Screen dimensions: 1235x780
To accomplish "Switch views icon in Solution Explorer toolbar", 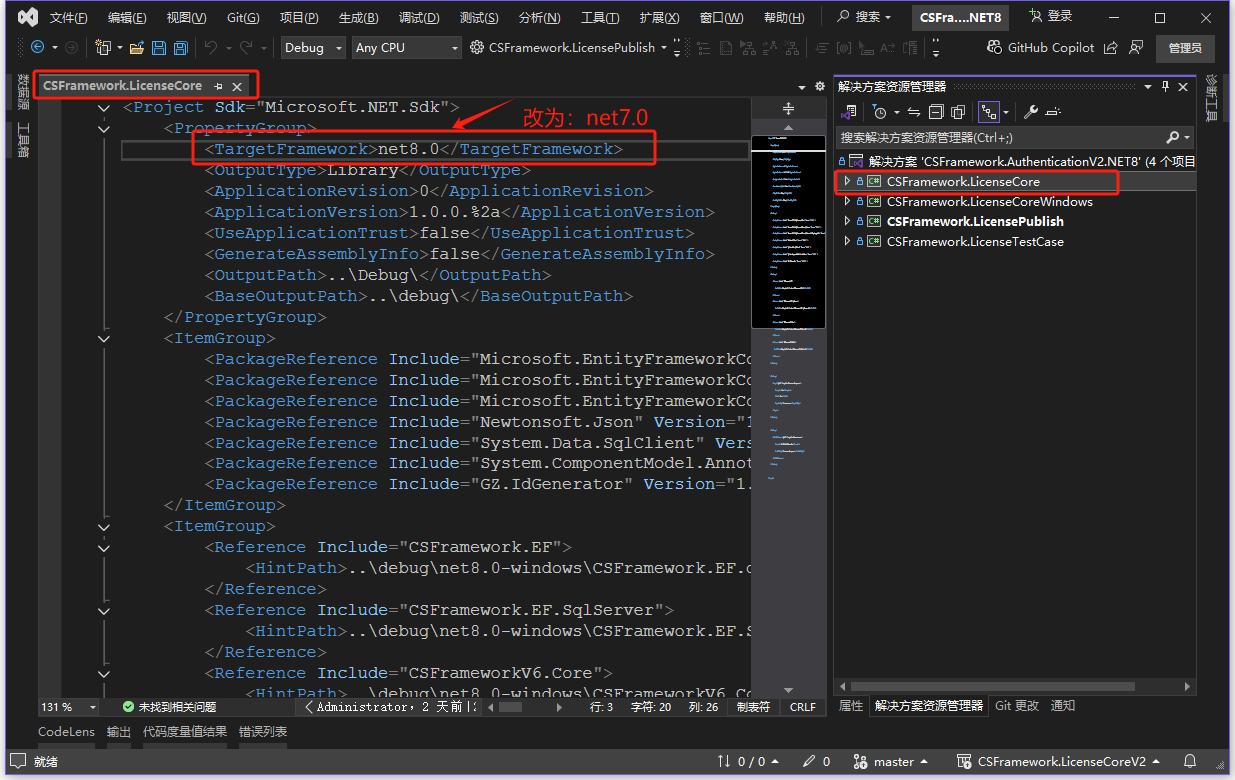I will click(x=850, y=112).
